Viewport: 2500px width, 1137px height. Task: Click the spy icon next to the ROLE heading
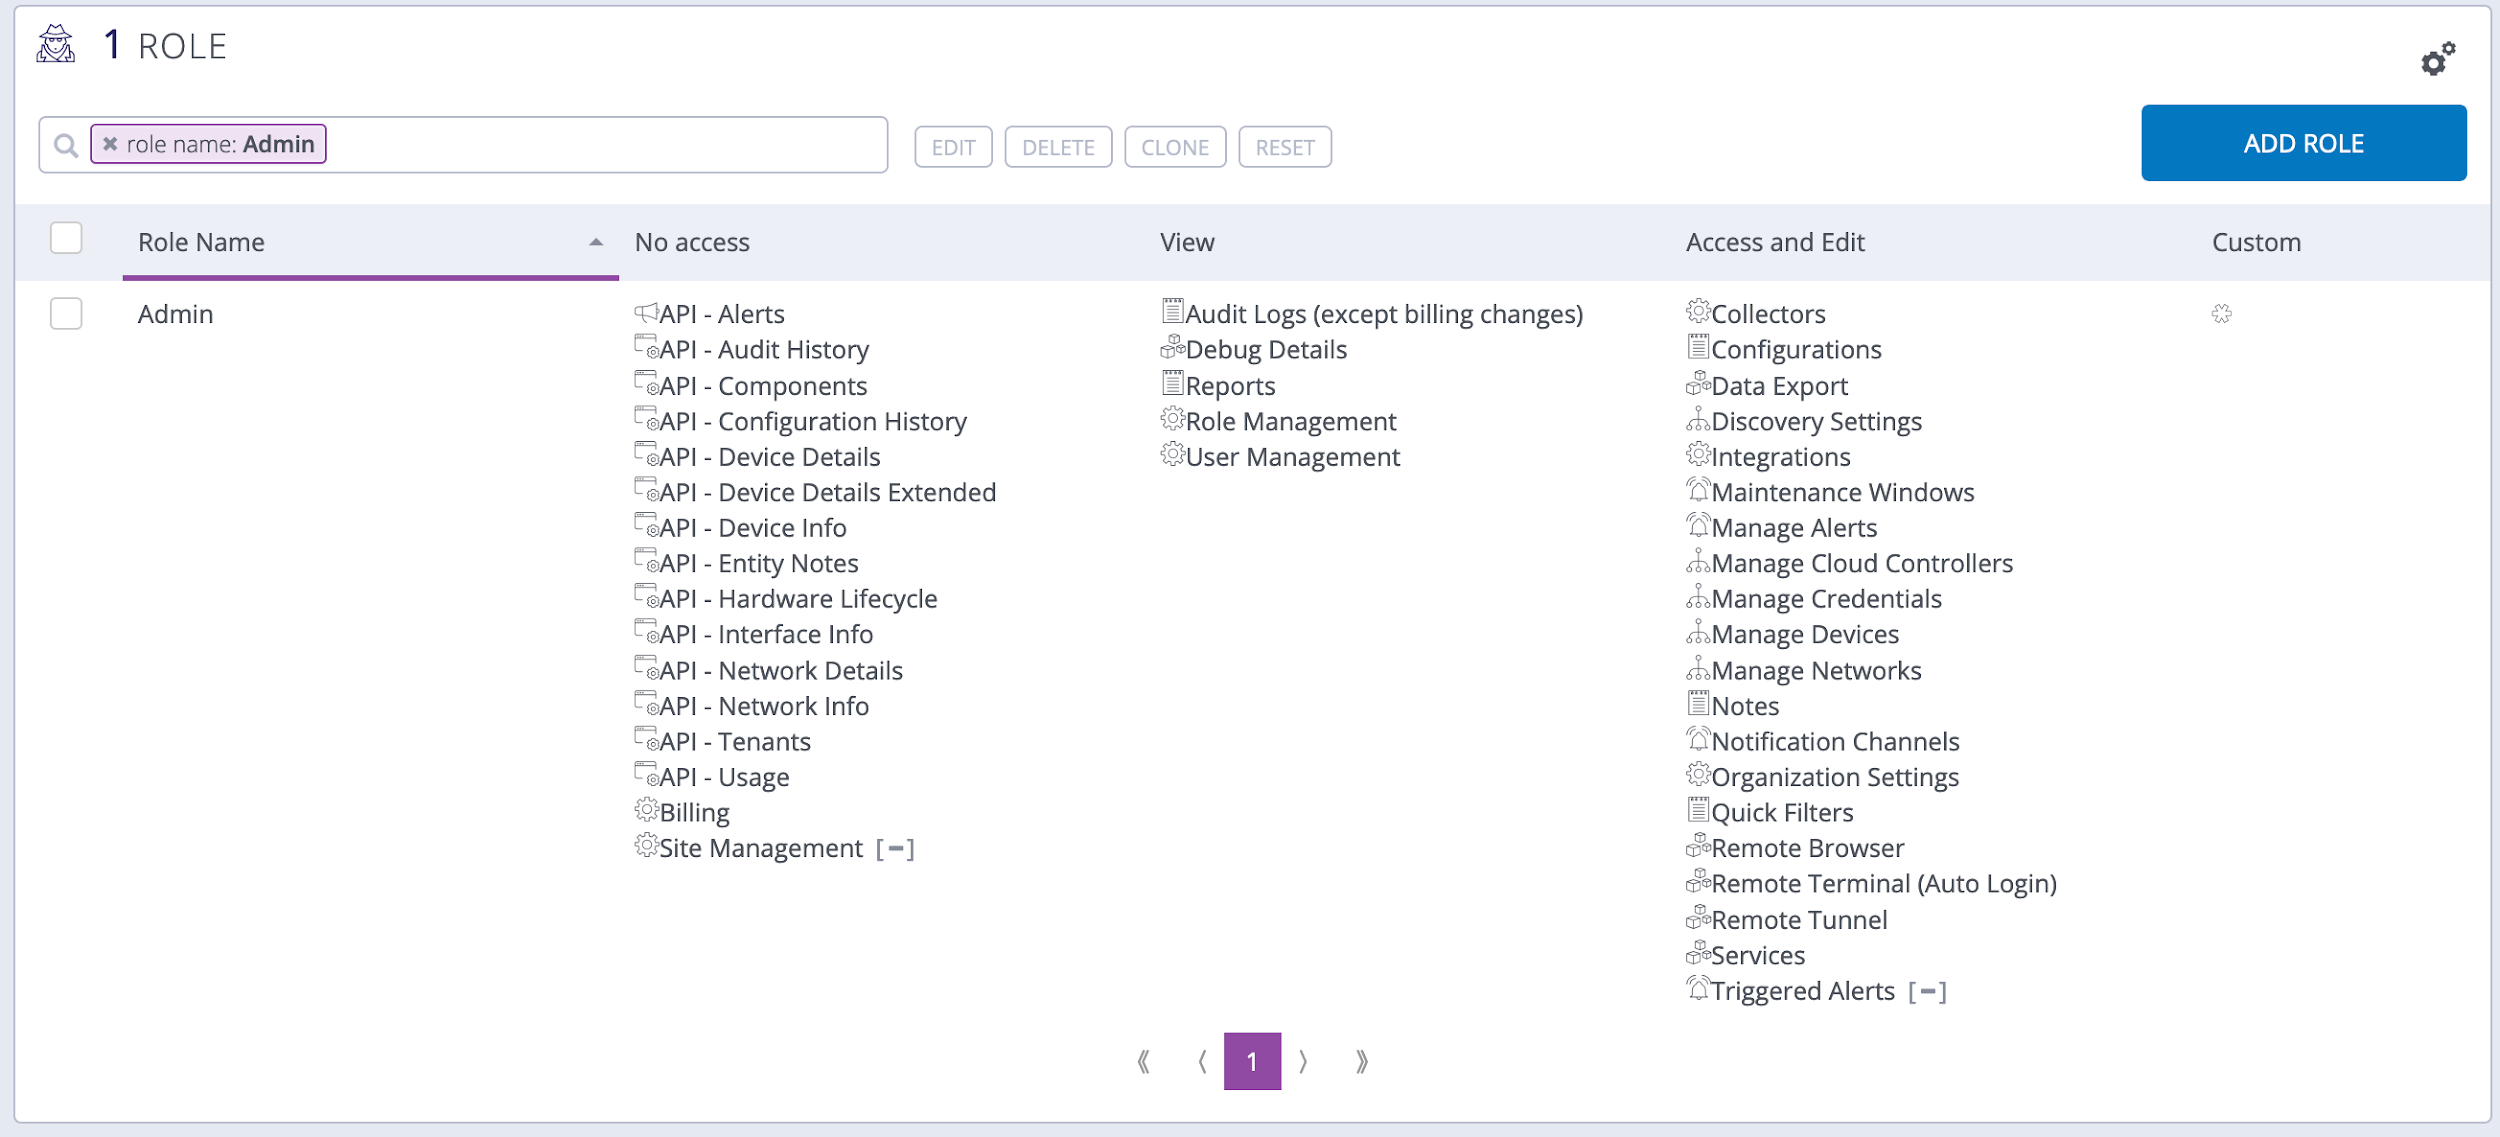point(55,45)
